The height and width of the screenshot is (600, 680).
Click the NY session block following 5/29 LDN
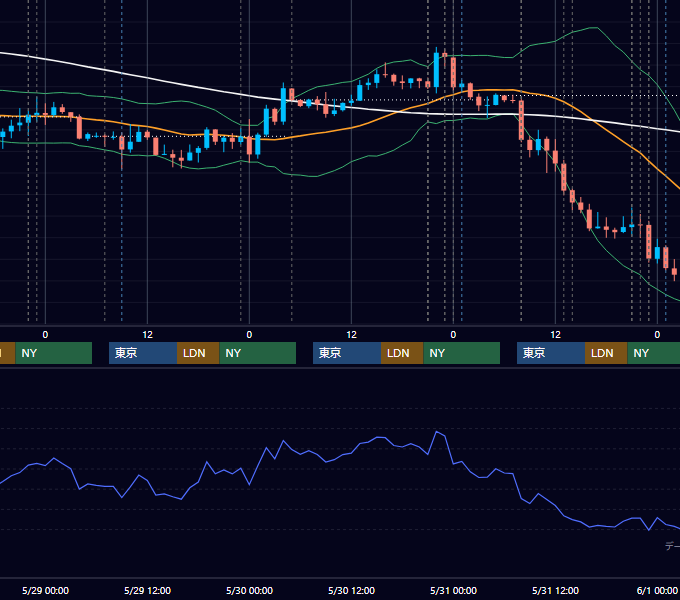pos(258,353)
